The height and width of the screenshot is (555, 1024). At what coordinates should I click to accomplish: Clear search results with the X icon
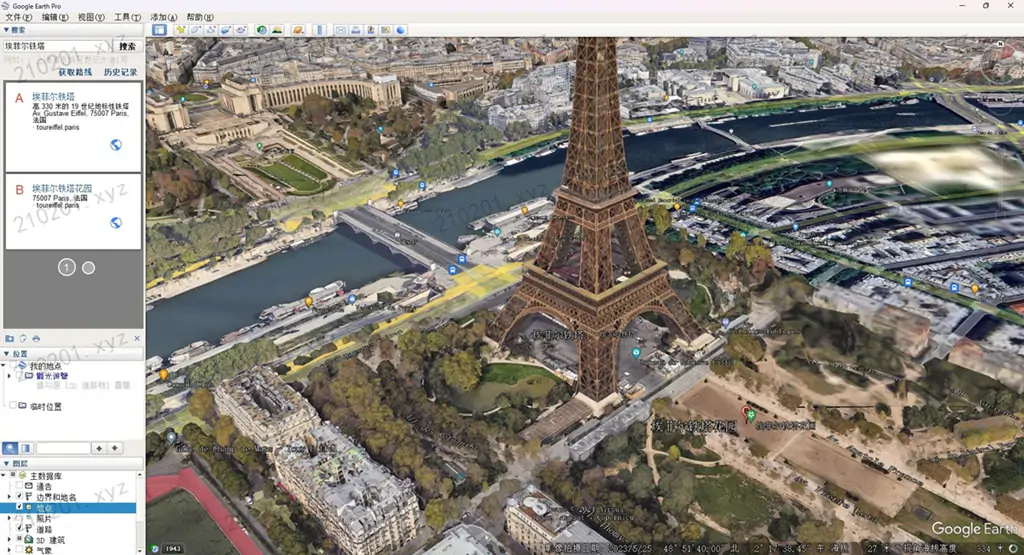click(136, 338)
